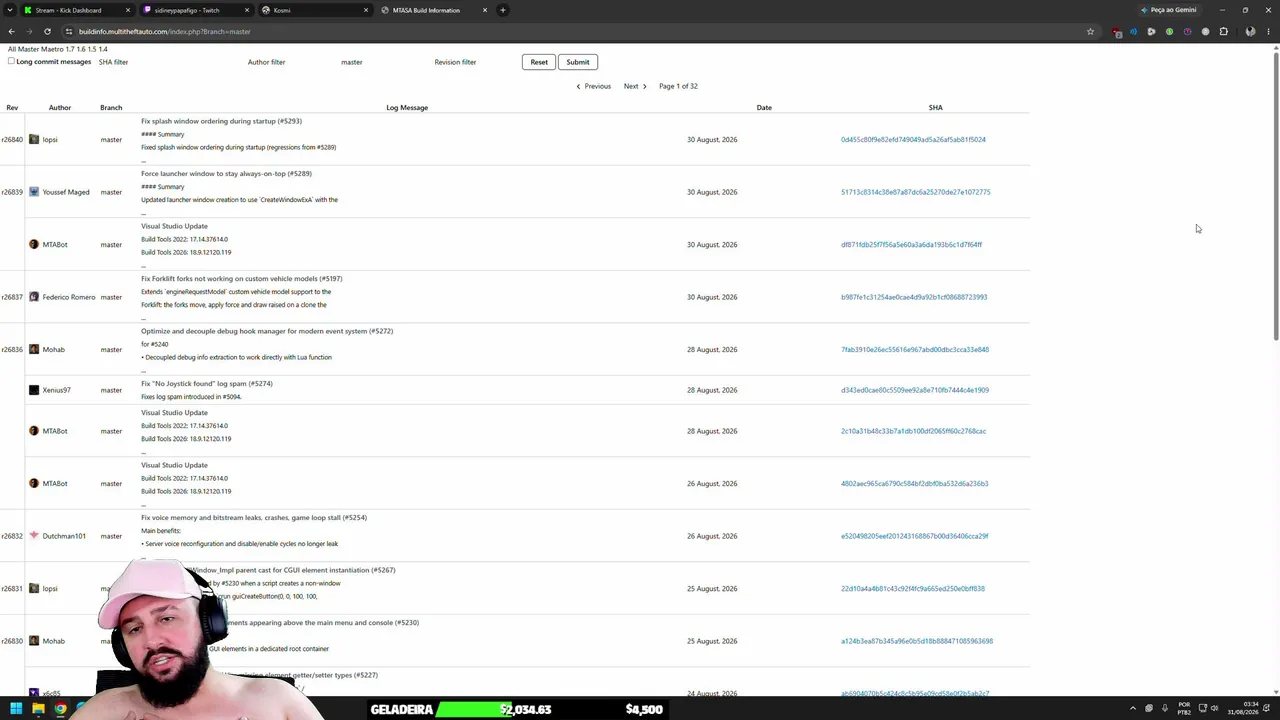Click Federico Romero's avatar icon
The height and width of the screenshot is (720, 1280).
coord(34,297)
